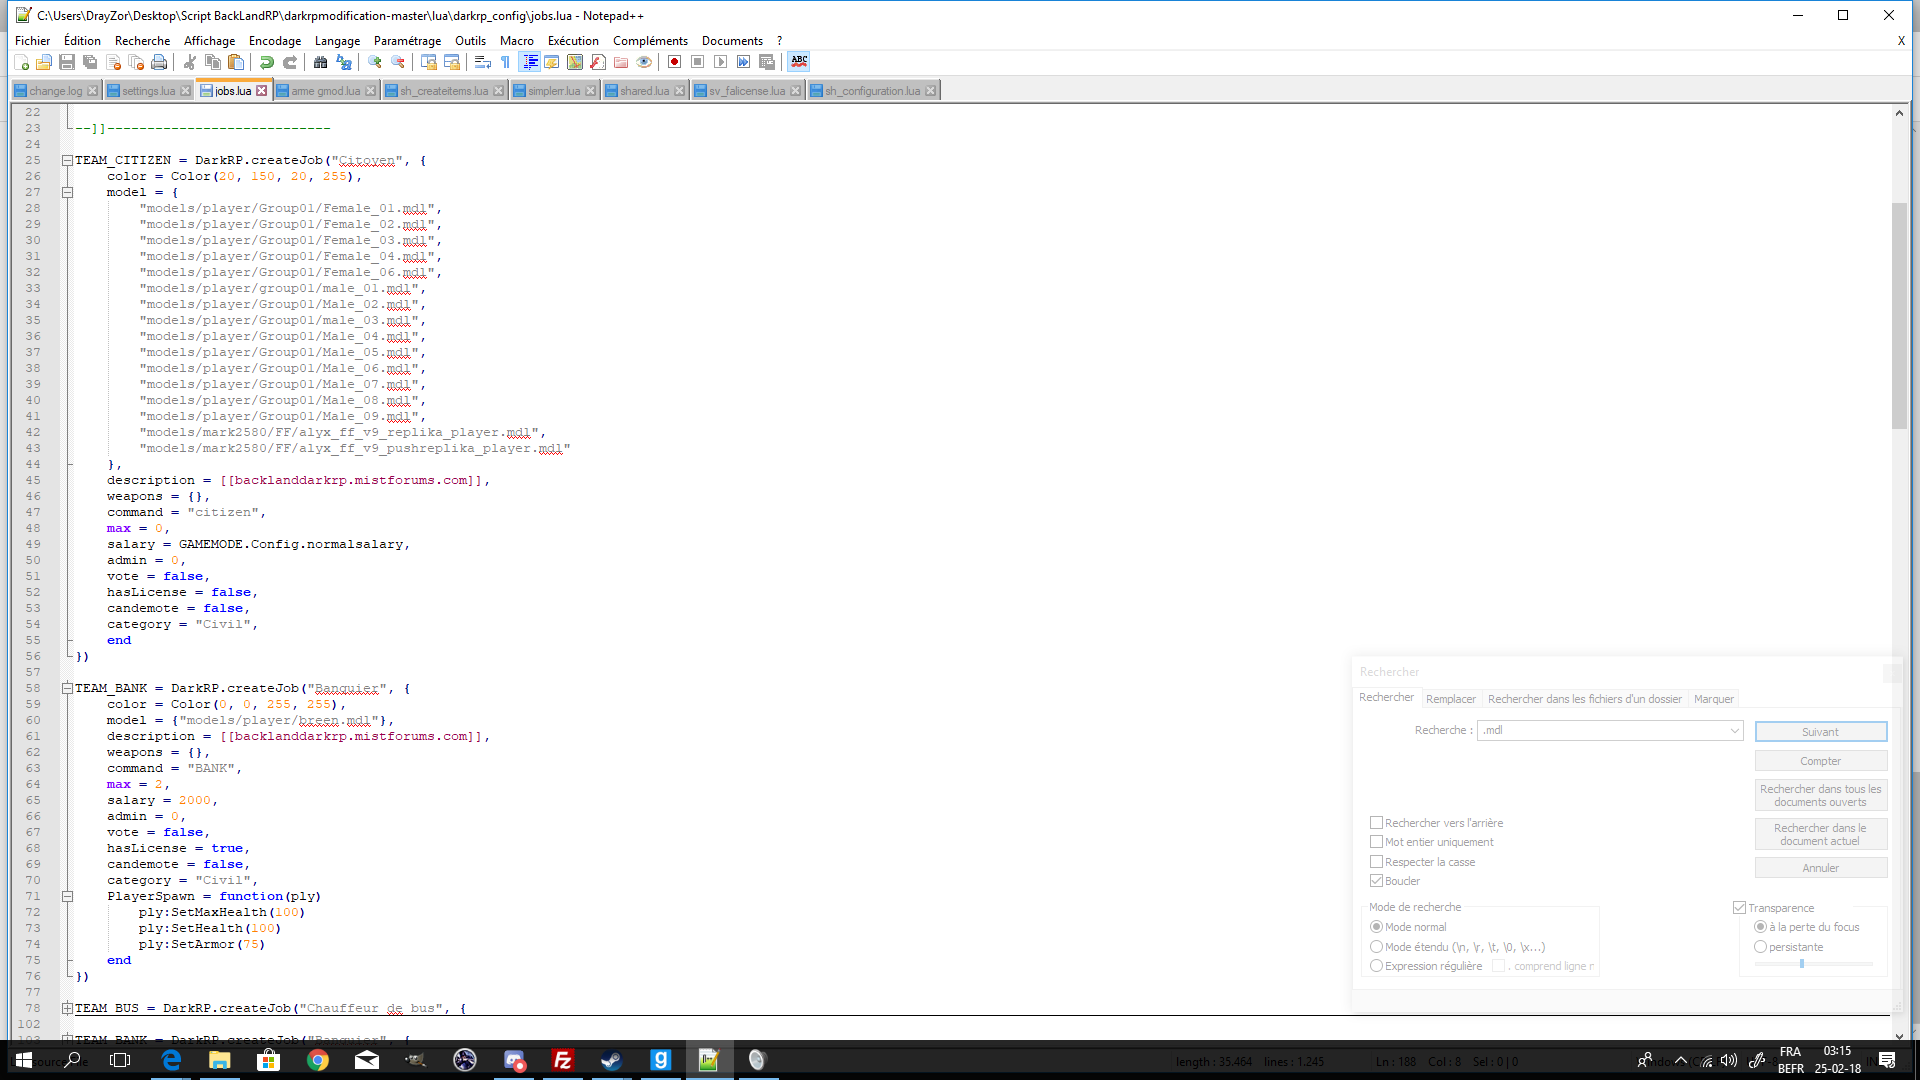
Task: Click the Print toolbar icon
Action: (159, 62)
